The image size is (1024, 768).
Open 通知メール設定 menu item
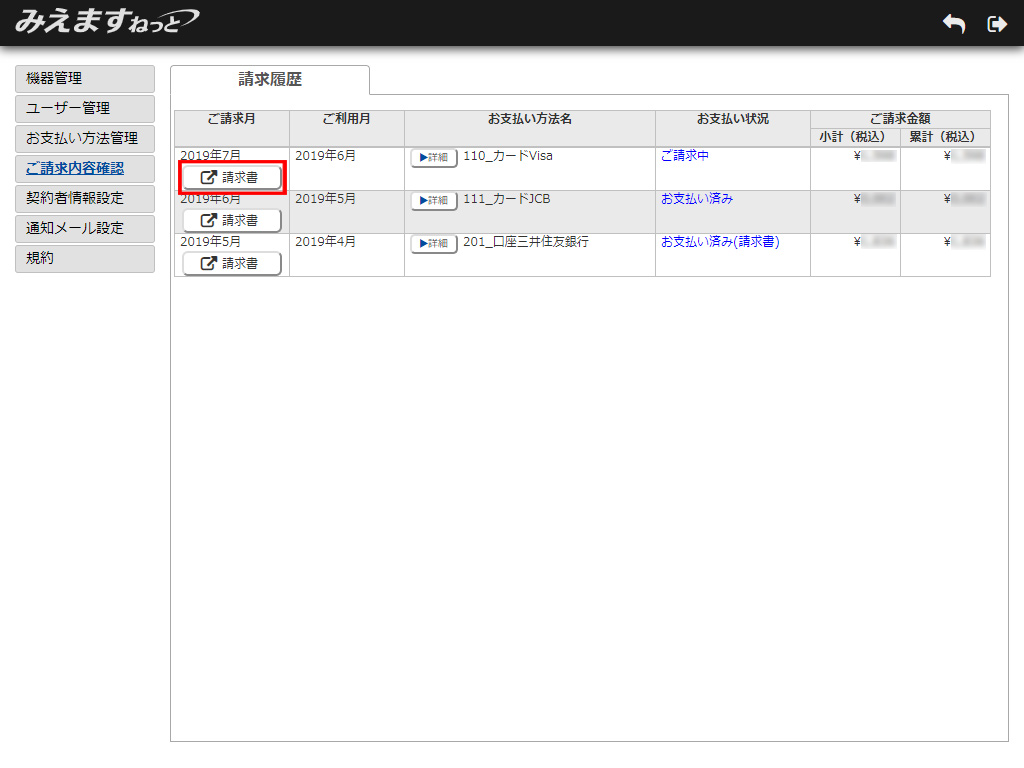(85, 228)
